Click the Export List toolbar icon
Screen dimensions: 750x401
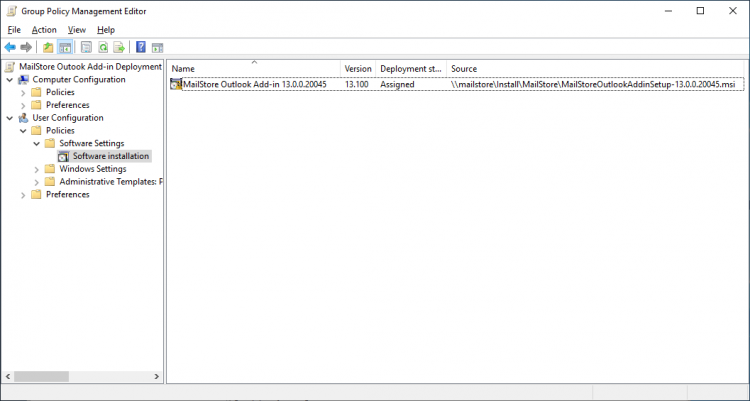click(119, 47)
